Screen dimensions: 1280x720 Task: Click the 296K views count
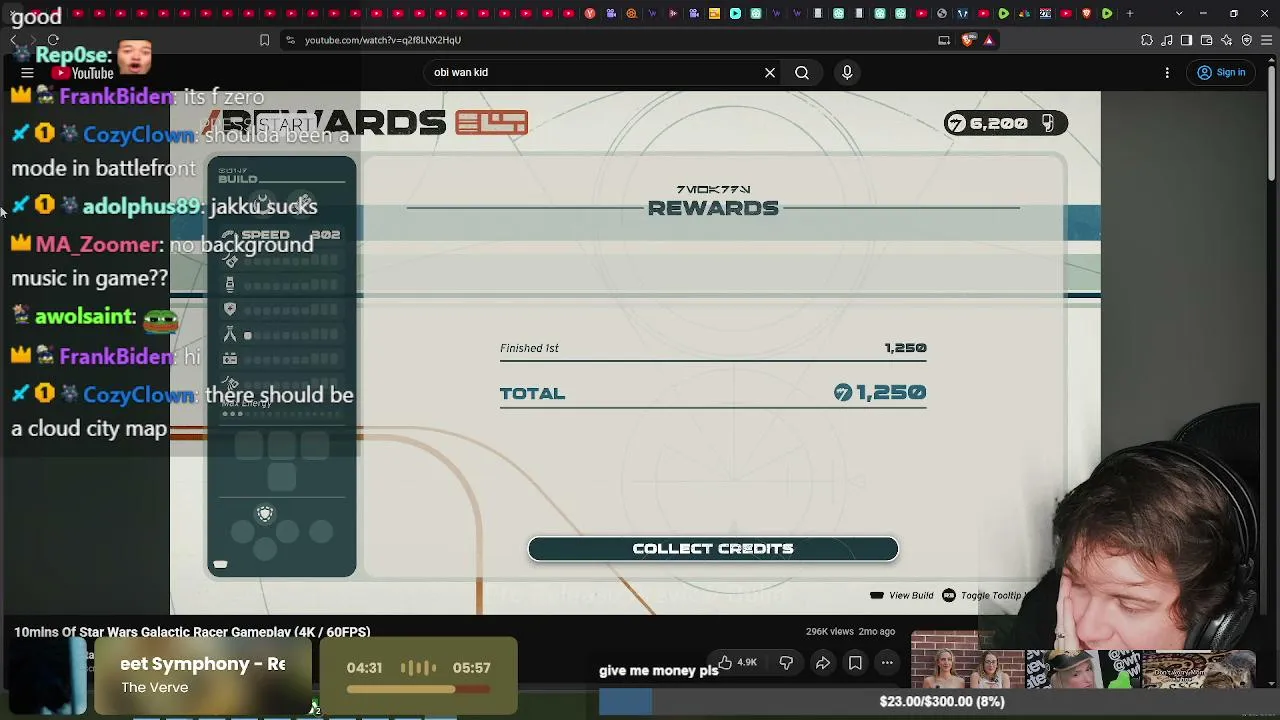tap(830, 632)
